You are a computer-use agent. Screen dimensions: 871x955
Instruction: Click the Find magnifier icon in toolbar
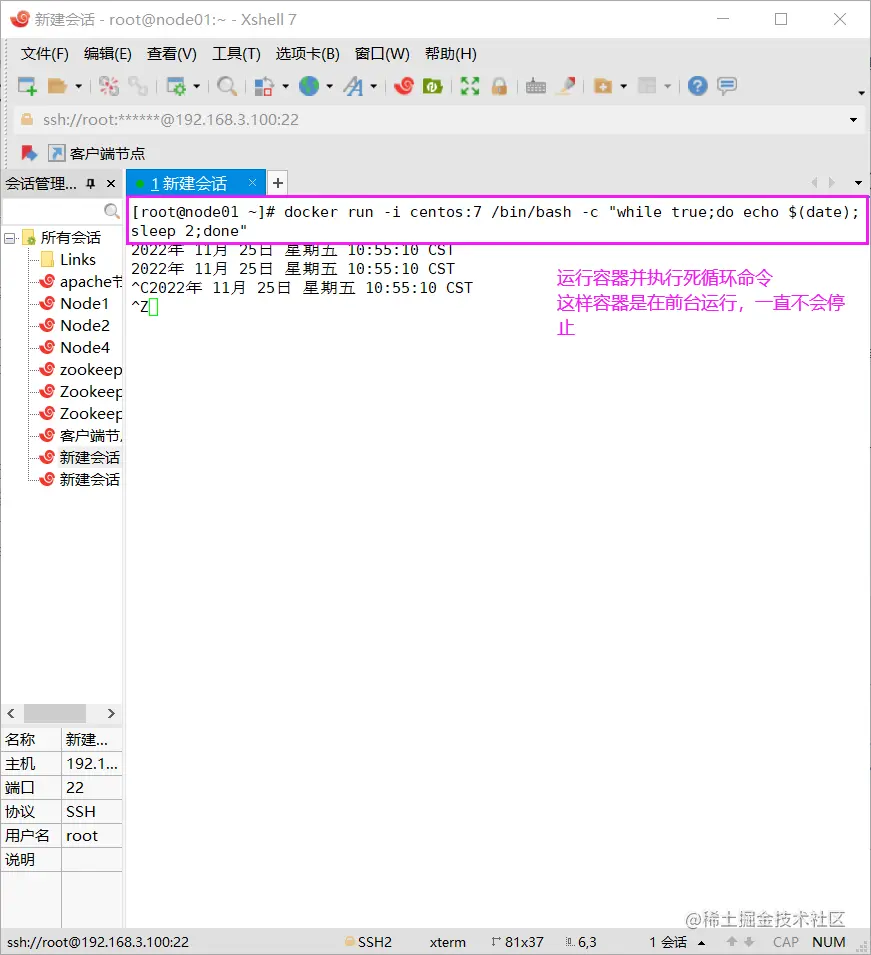(x=227, y=86)
